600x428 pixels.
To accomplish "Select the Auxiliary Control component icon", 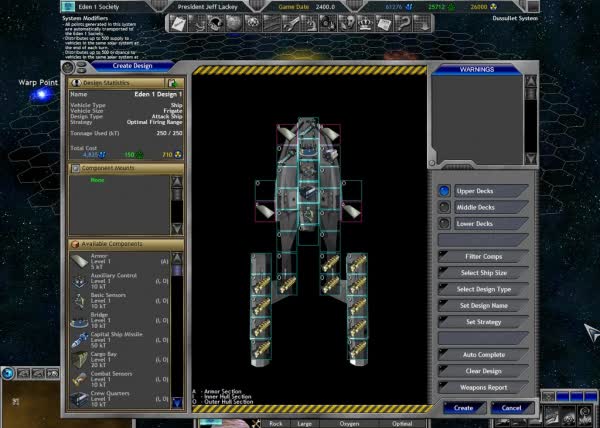I will (80, 281).
